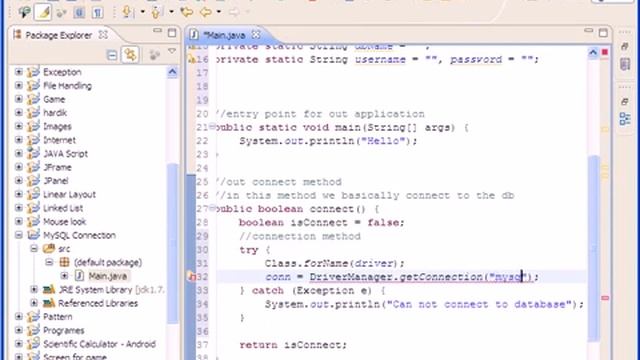Click Outline view icon in right trim

click(x=625, y=119)
